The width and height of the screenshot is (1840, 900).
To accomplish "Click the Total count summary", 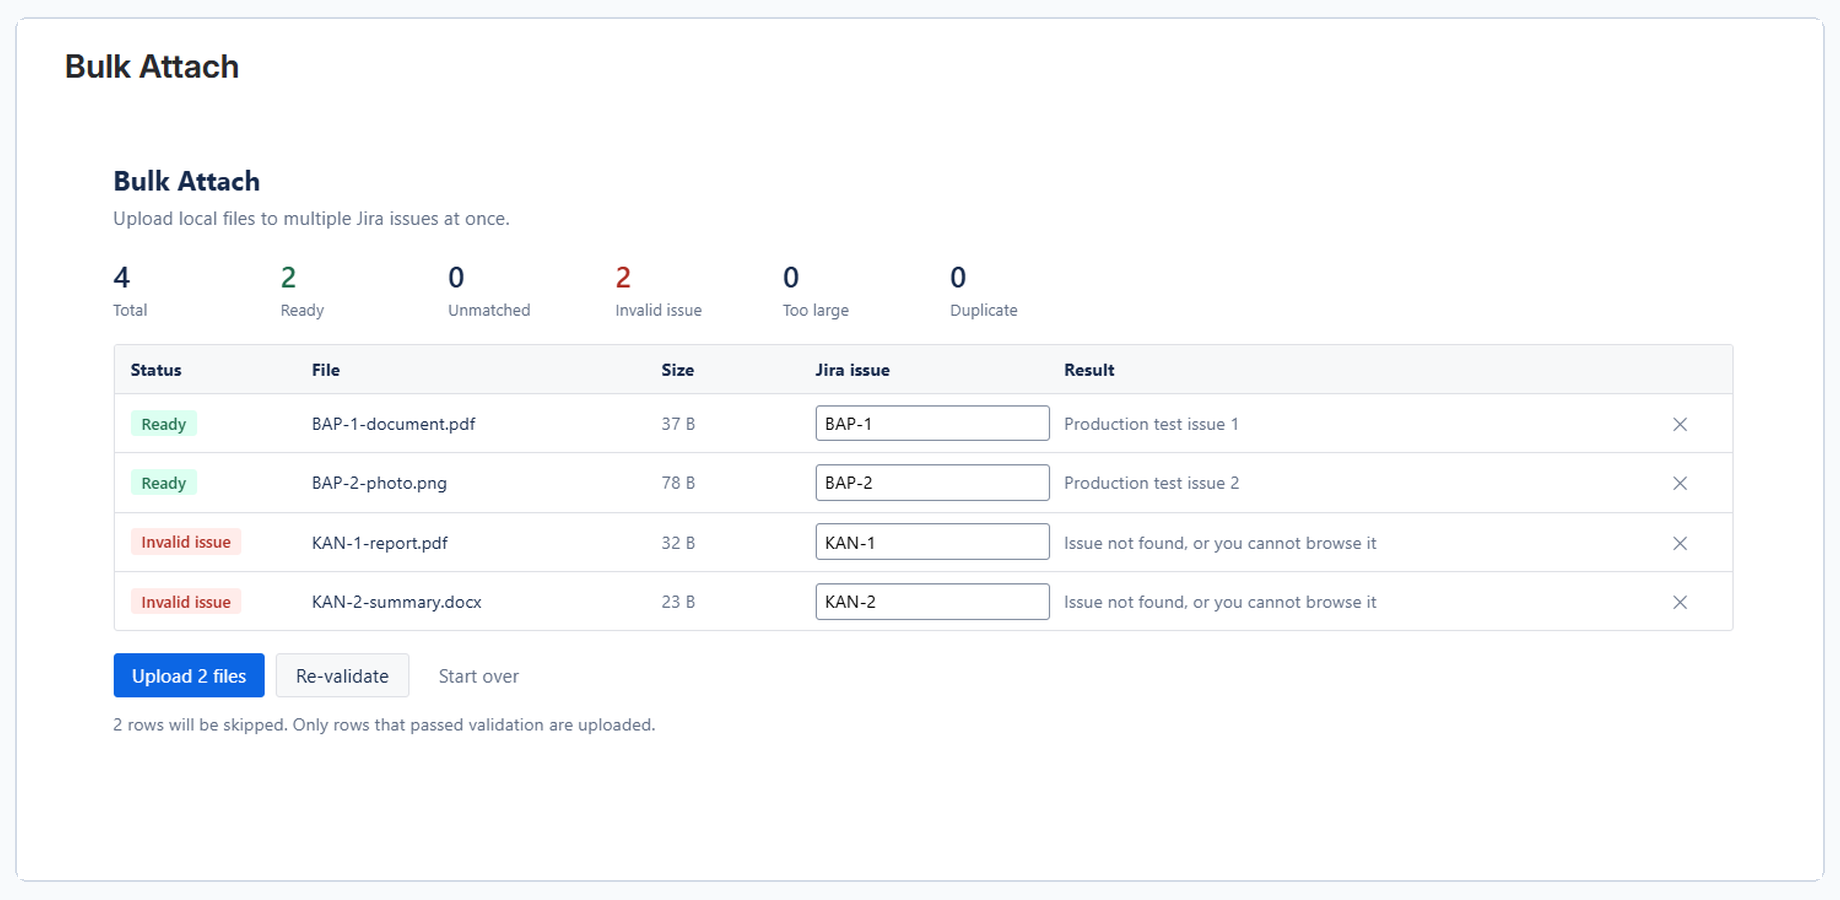I will coord(130,291).
